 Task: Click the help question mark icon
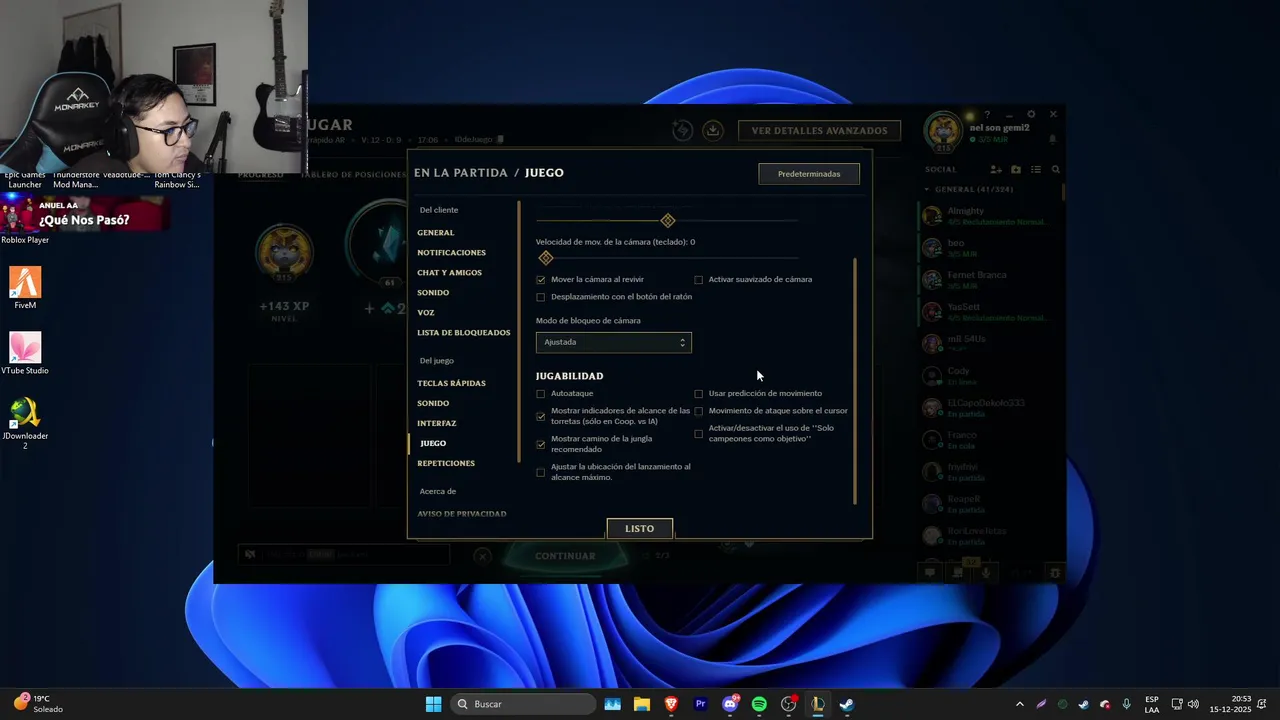point(987,115)
